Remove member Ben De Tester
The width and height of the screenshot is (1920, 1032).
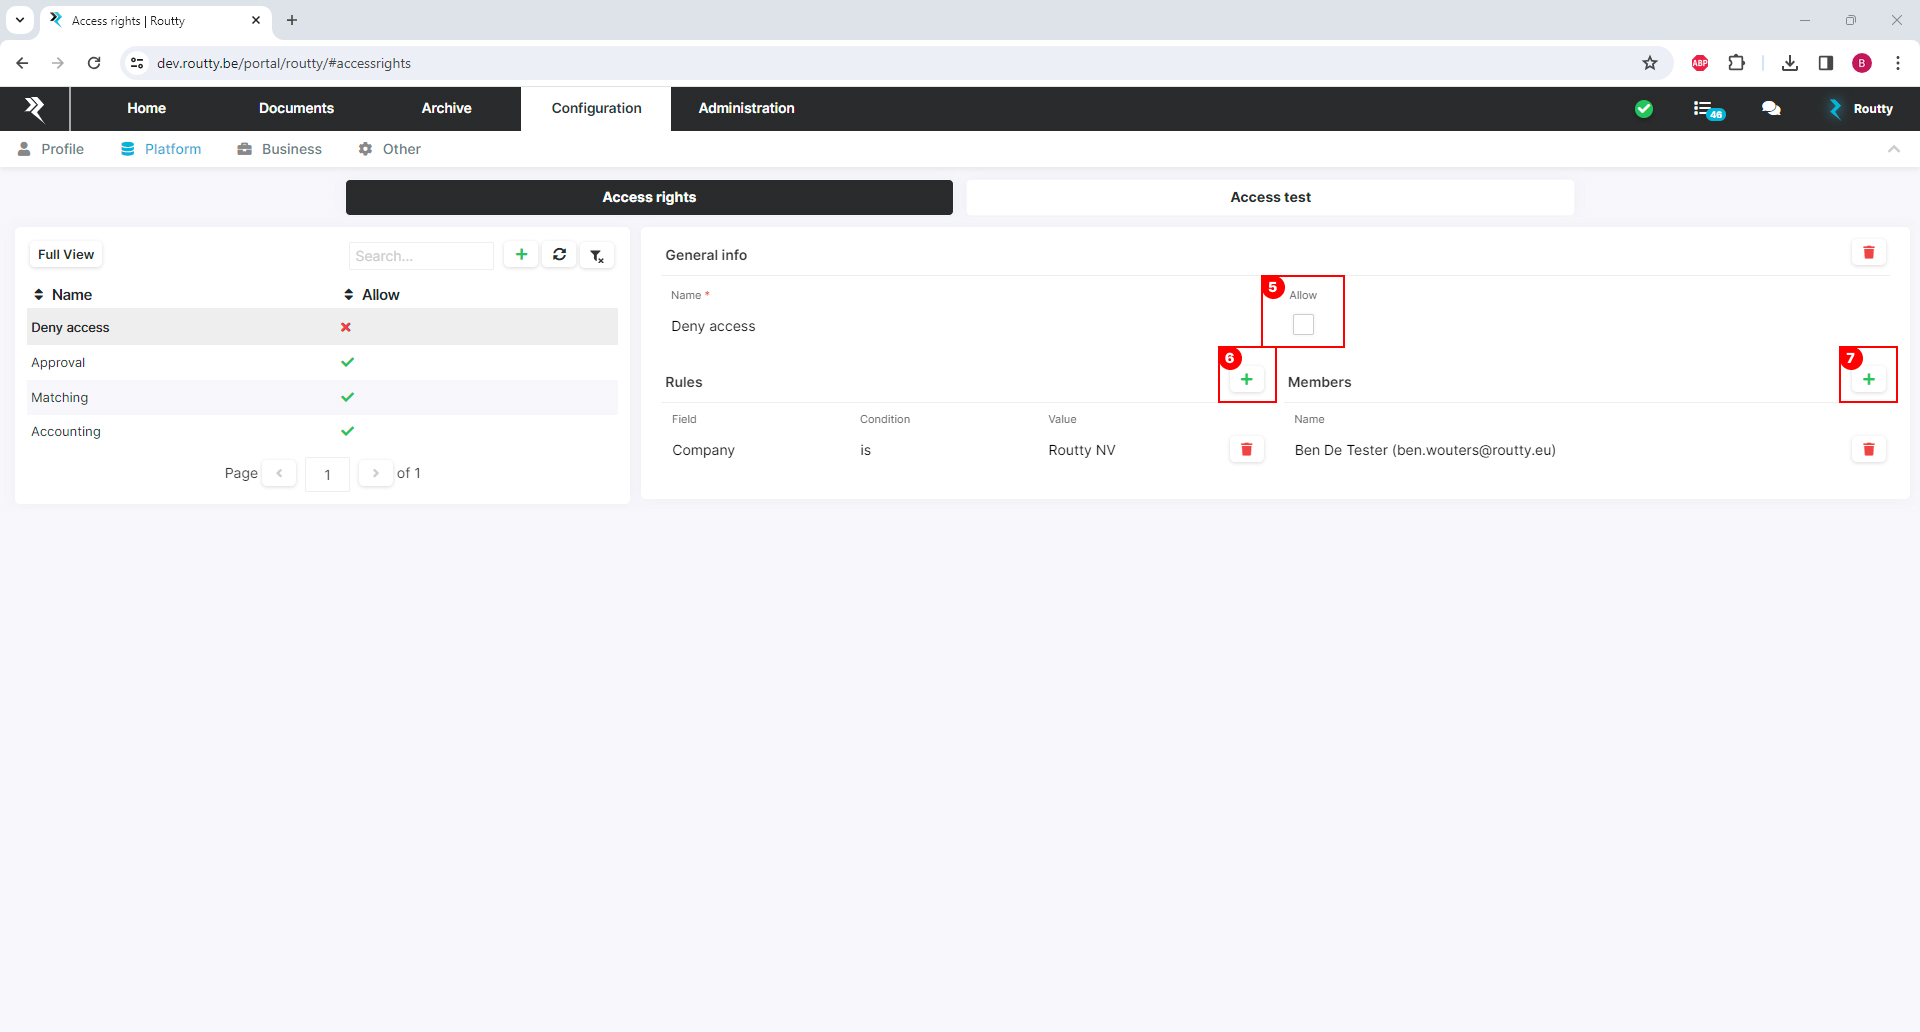click(x=1868, y=450)
